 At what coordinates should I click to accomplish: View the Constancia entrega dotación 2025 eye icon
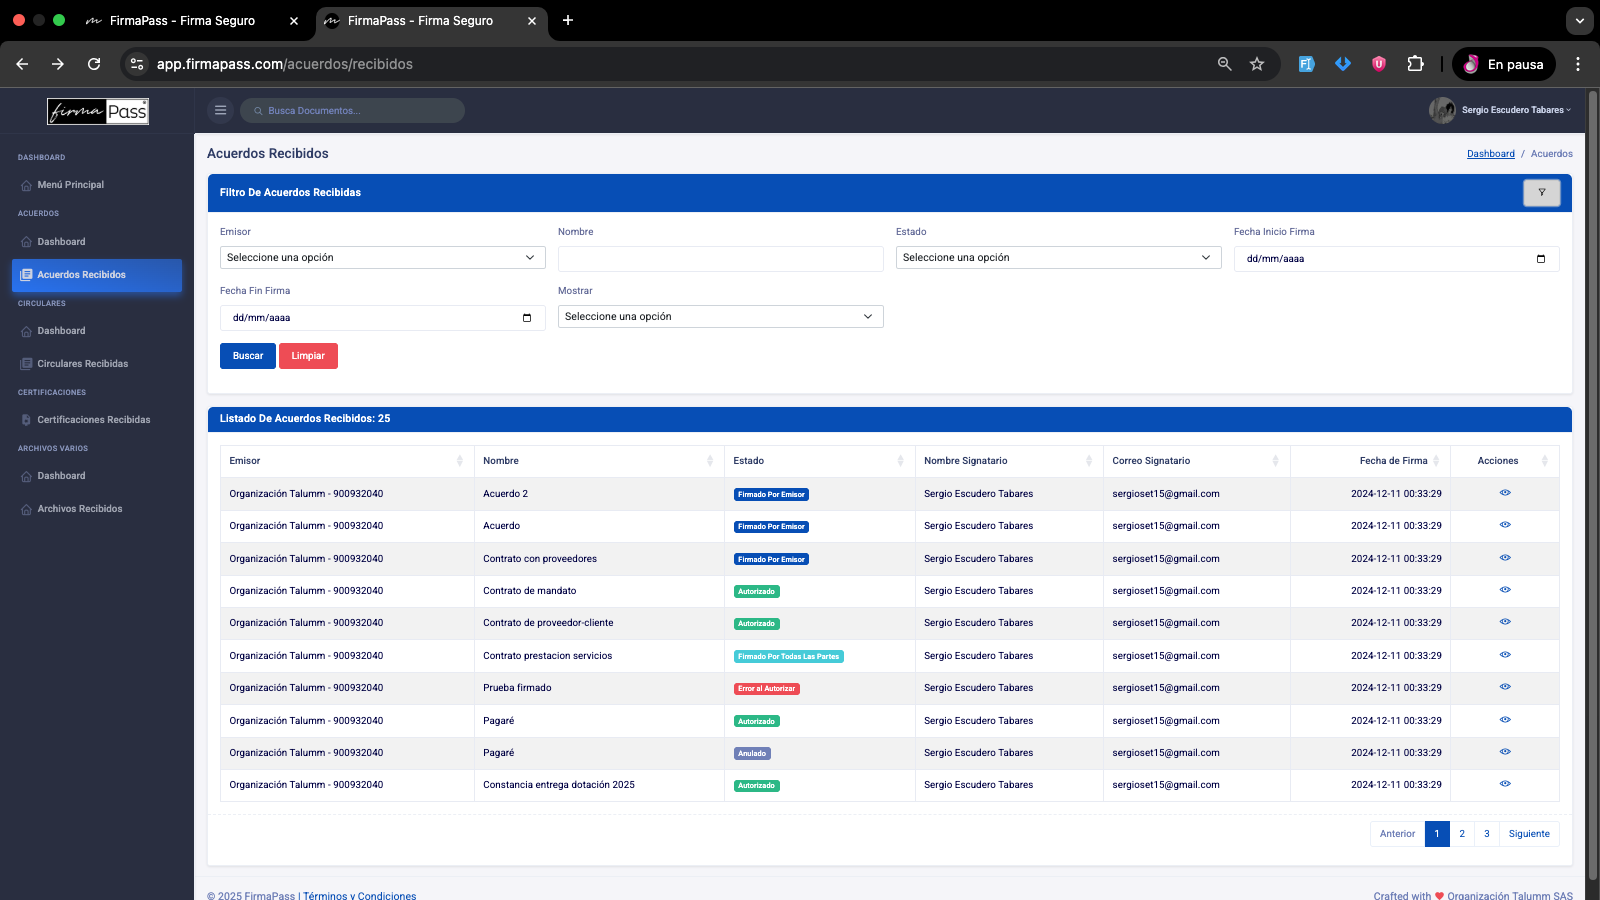click(x=1505, y=784)
